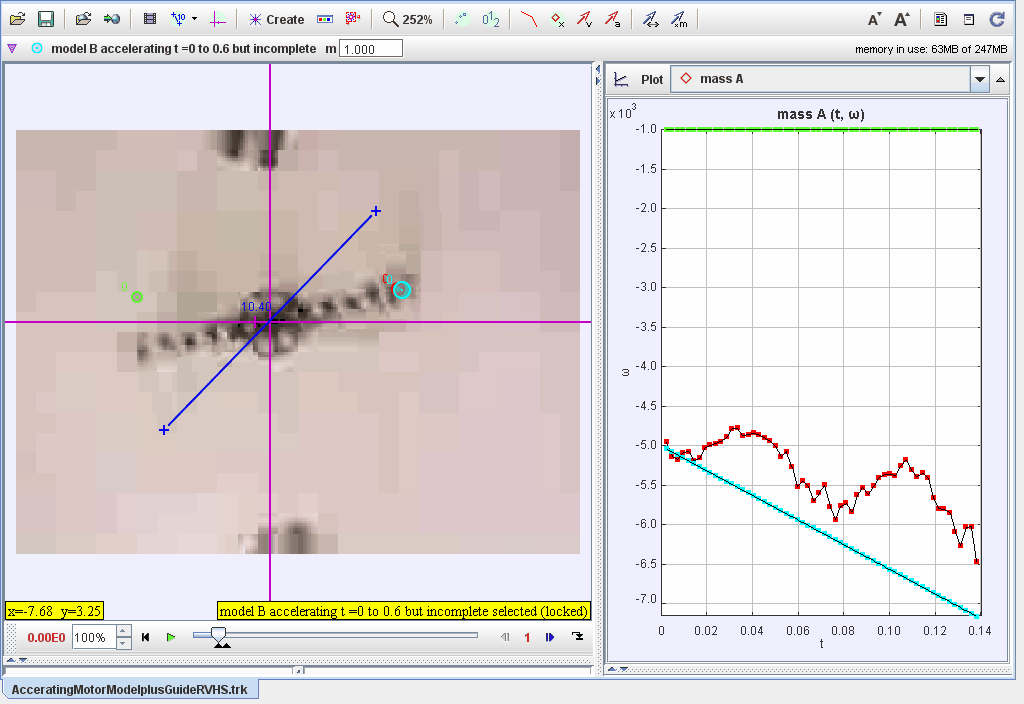Toggle acceleration vectors icon

[x=613, y=19]
